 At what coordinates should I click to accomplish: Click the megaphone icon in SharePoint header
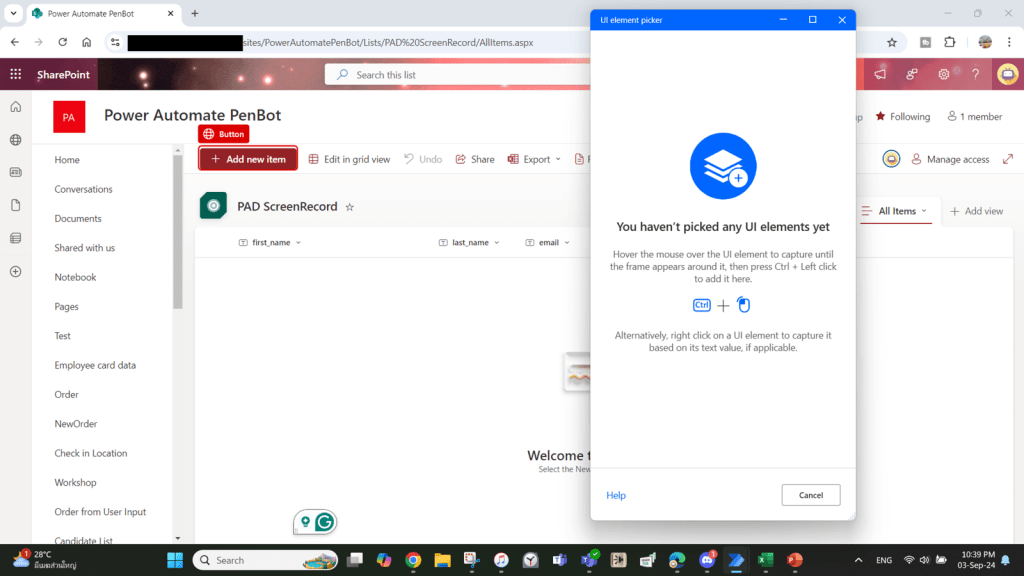(880, 75)
